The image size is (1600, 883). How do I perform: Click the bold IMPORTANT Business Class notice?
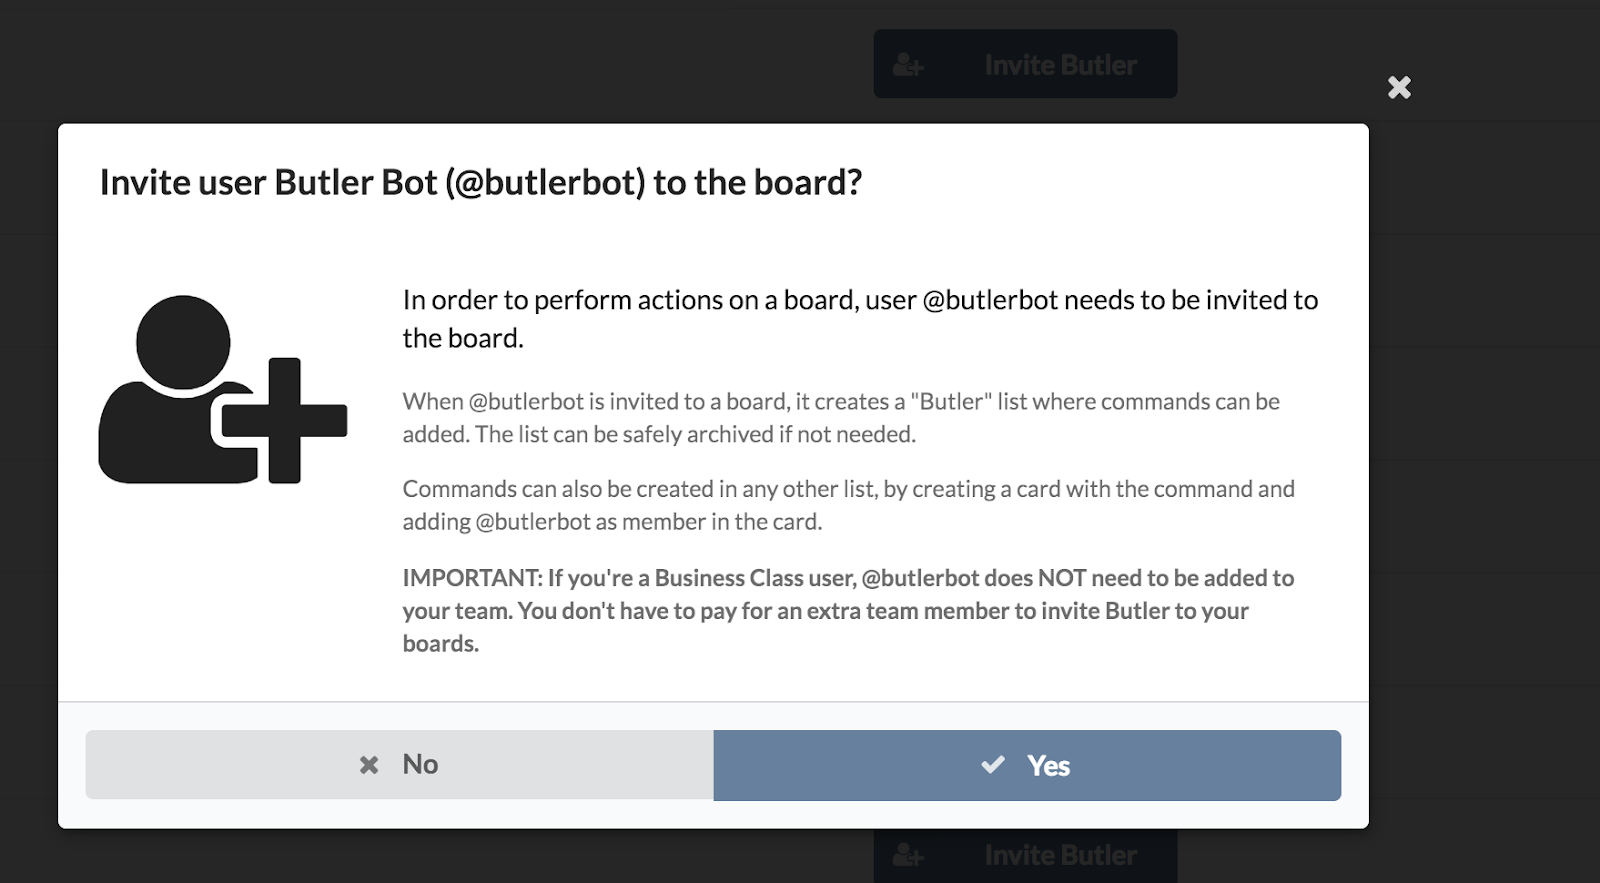coord(848,610)
